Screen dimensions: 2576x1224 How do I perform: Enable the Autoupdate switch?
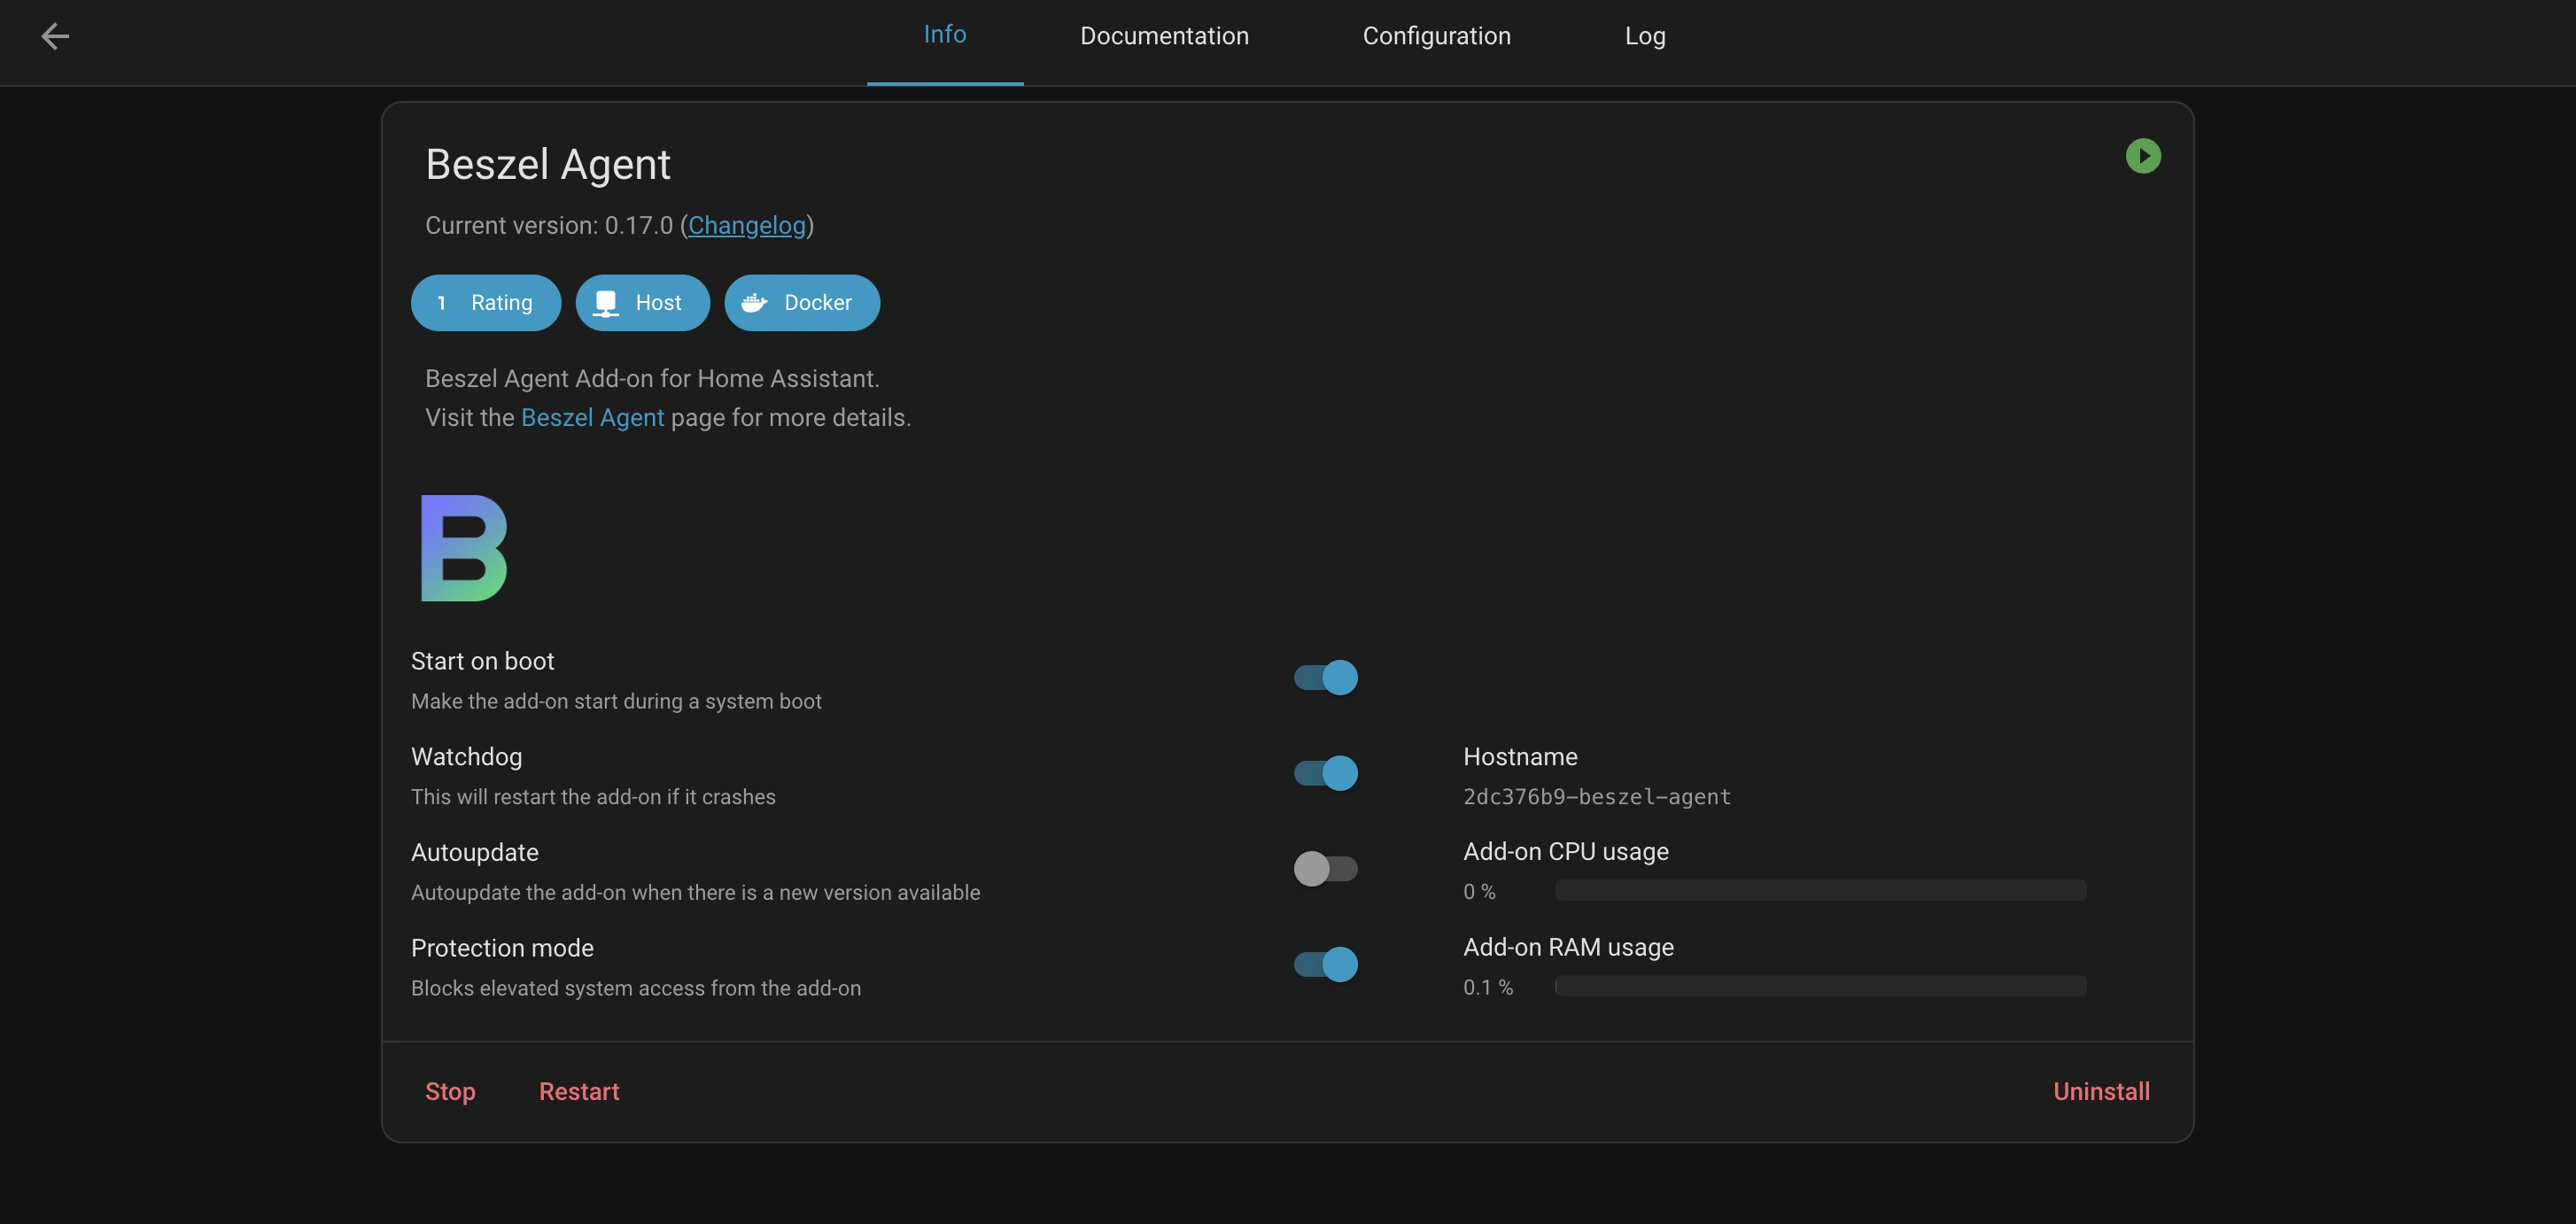pos(1325,869)
